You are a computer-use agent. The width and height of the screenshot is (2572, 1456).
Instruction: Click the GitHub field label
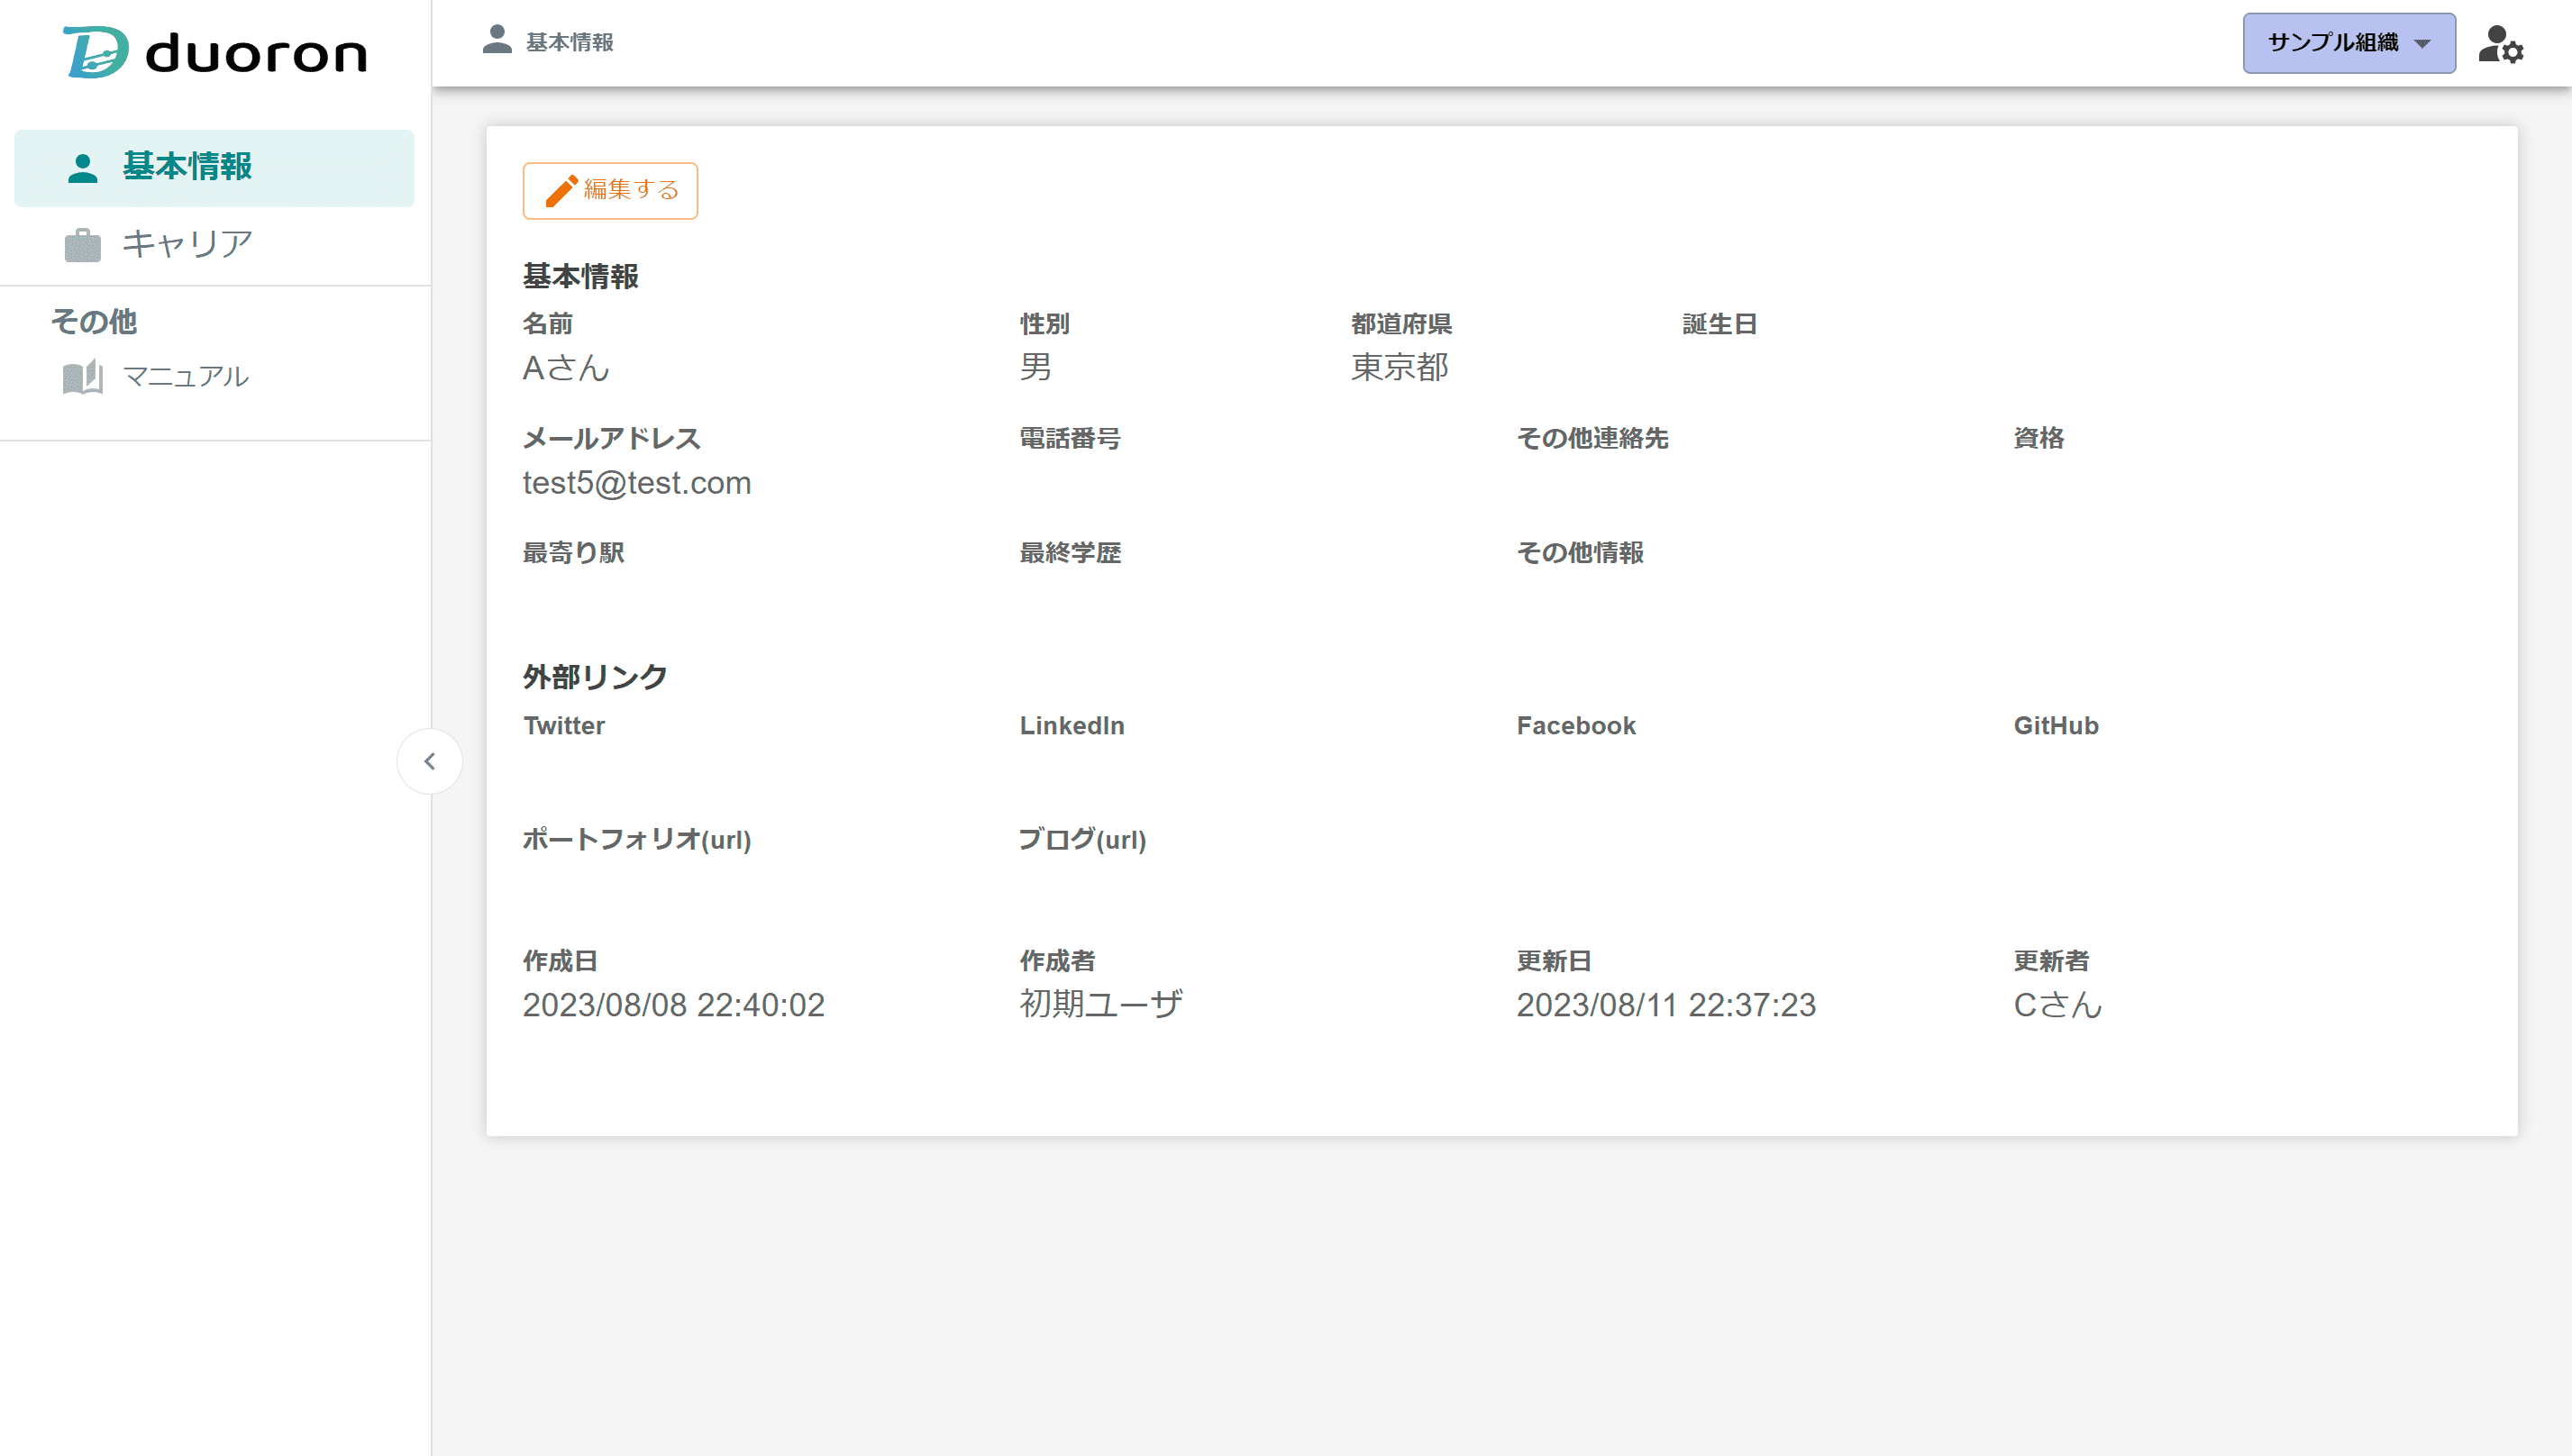click(2056, 726)
